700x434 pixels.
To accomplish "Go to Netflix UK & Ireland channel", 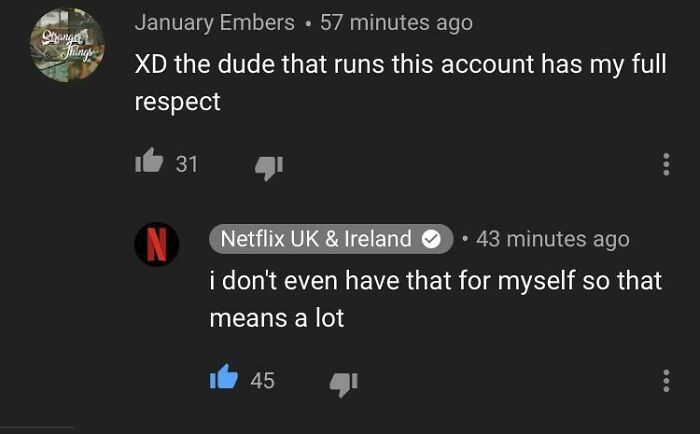I will 316,239.
